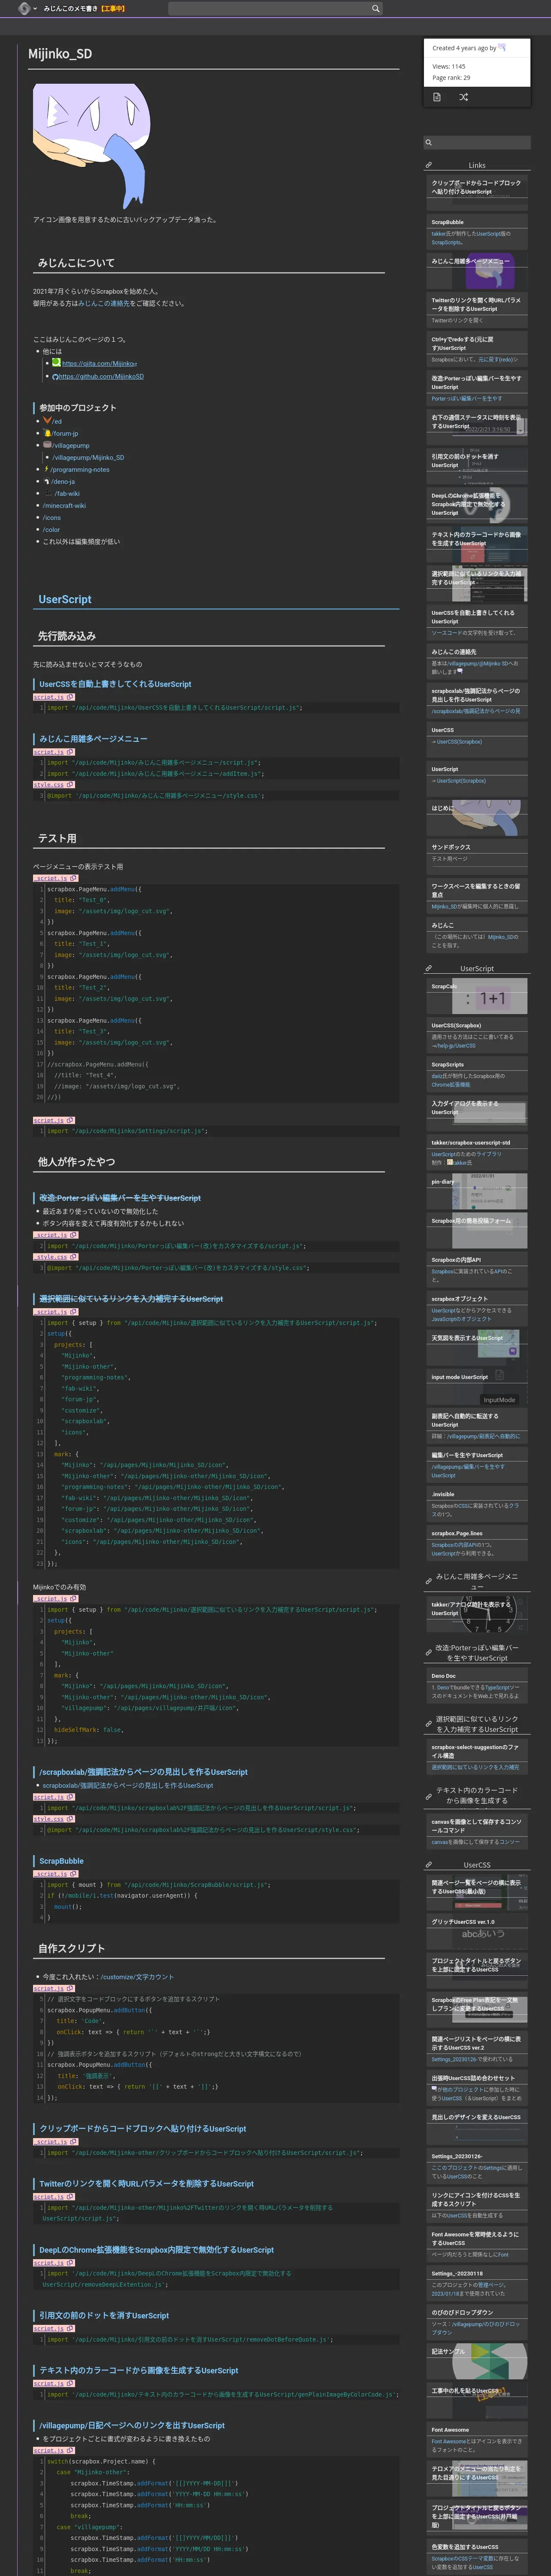
Task: Focus the top header search field
Action: tap(275, 8)
